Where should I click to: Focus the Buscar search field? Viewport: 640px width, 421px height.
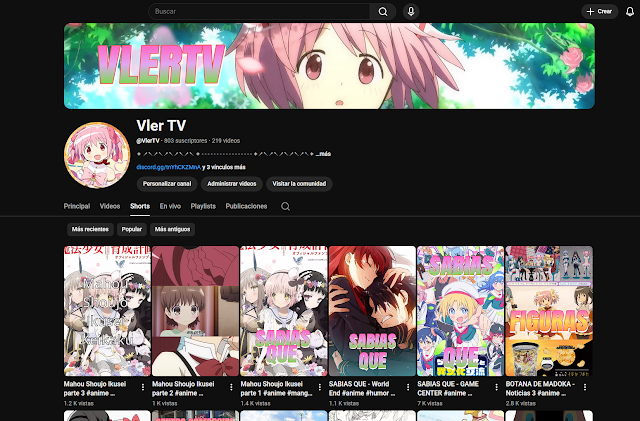(260, 11)
